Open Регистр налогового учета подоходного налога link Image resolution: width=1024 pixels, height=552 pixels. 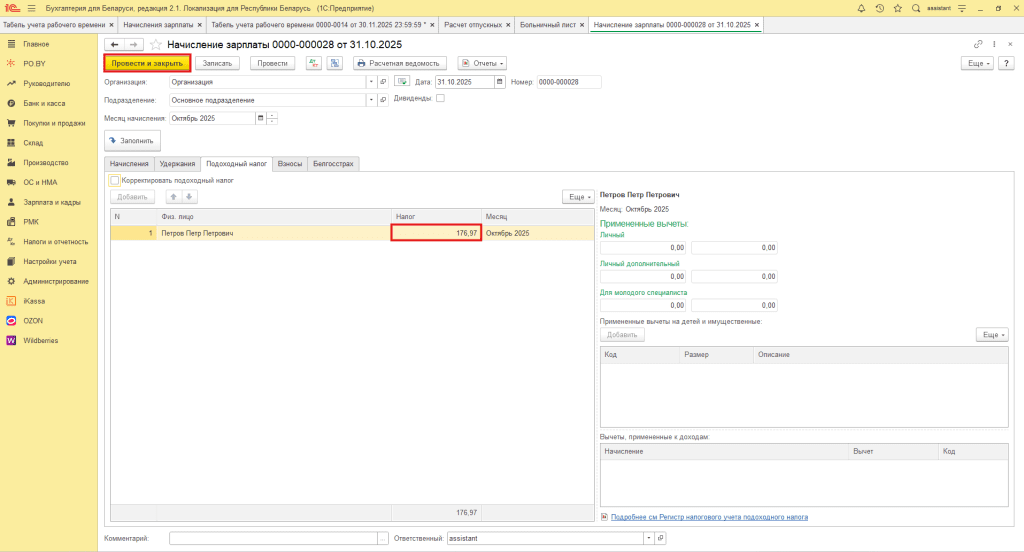[708, 517]
